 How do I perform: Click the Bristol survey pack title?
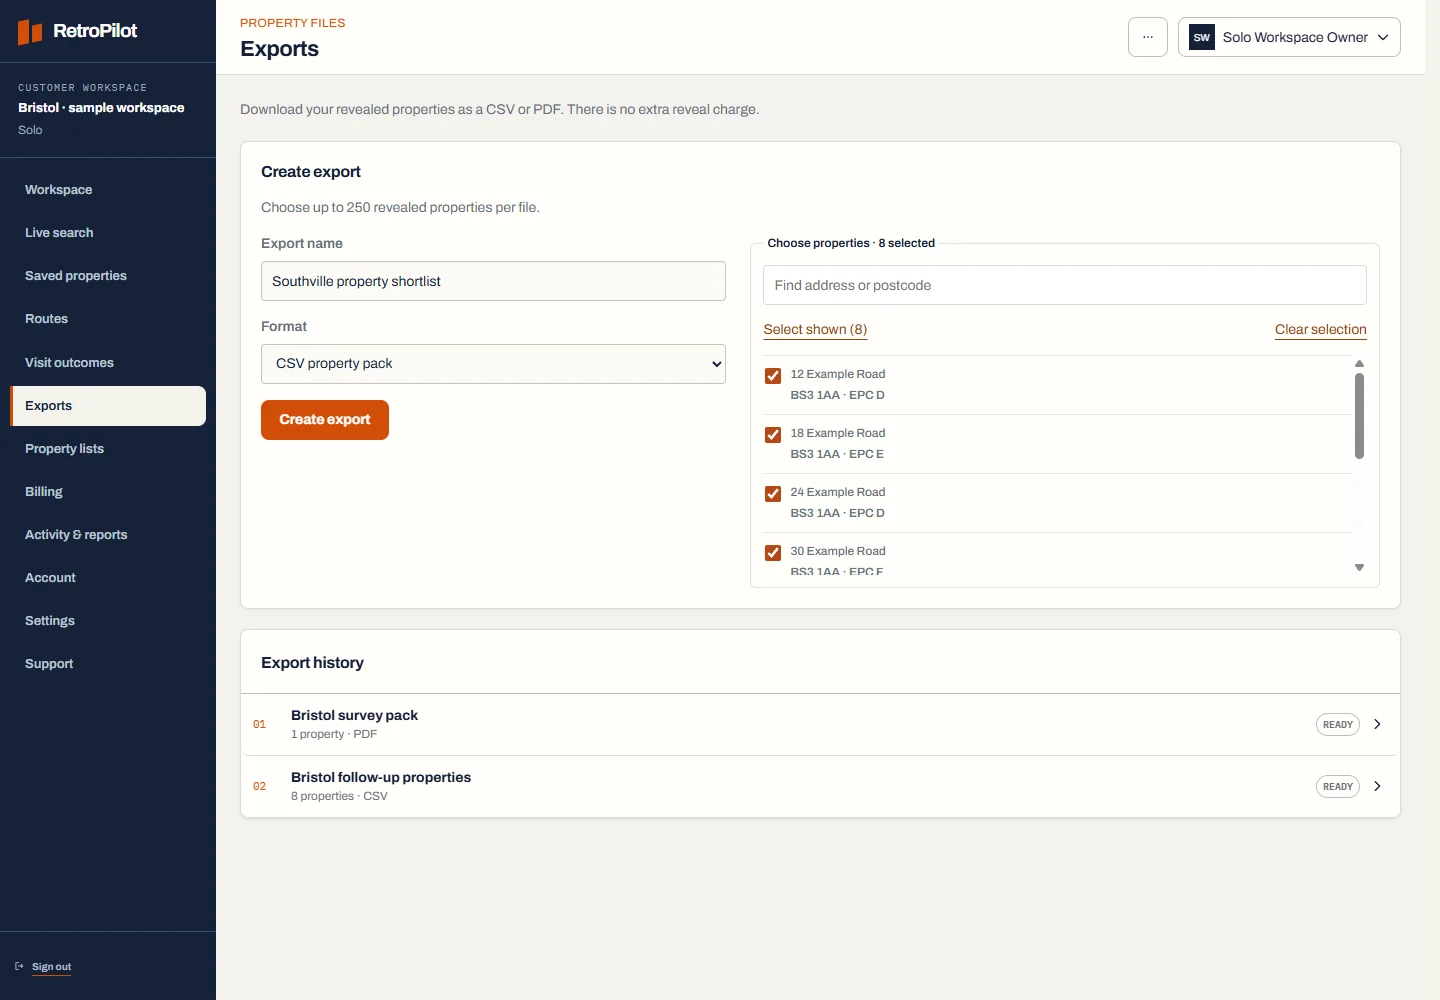coord(354,715)
